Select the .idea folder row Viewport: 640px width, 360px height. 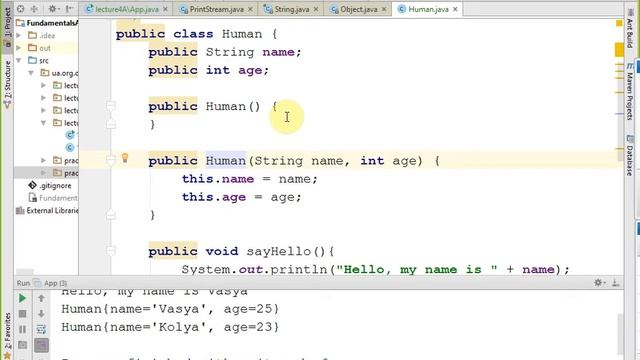[x=46, y=36]
